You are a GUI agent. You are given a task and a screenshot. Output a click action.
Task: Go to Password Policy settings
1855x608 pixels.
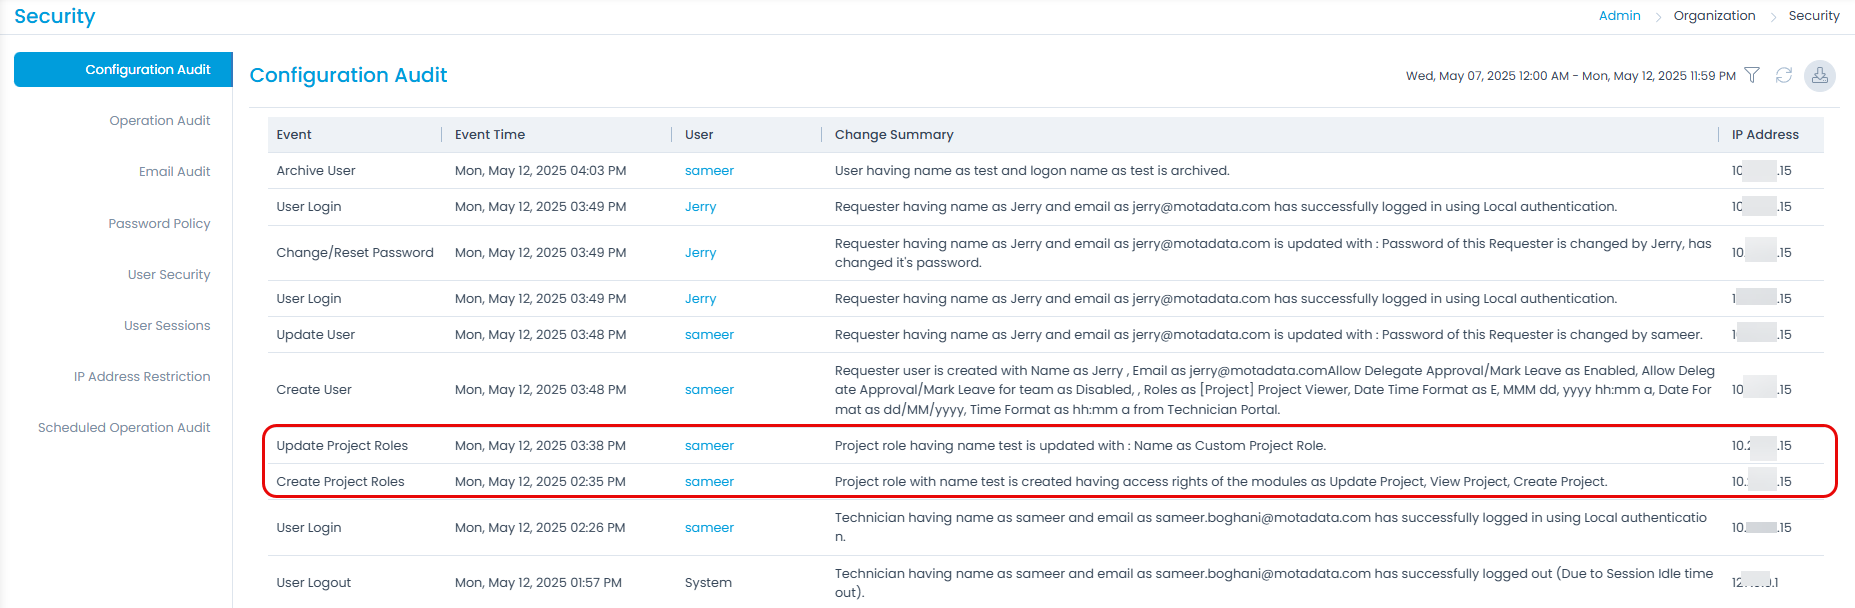tap(160, 223)
